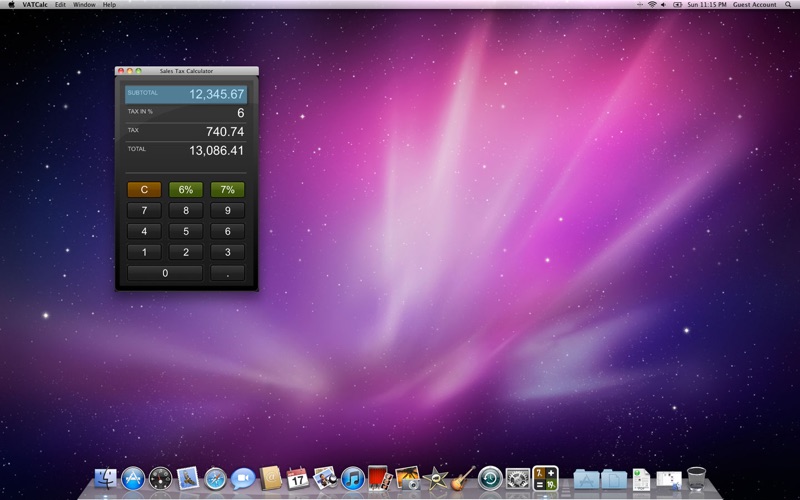Apply the 6% tax rate button
Image resolution: width=800 pixels, height=500 pixels.
(x=186, y=190)
